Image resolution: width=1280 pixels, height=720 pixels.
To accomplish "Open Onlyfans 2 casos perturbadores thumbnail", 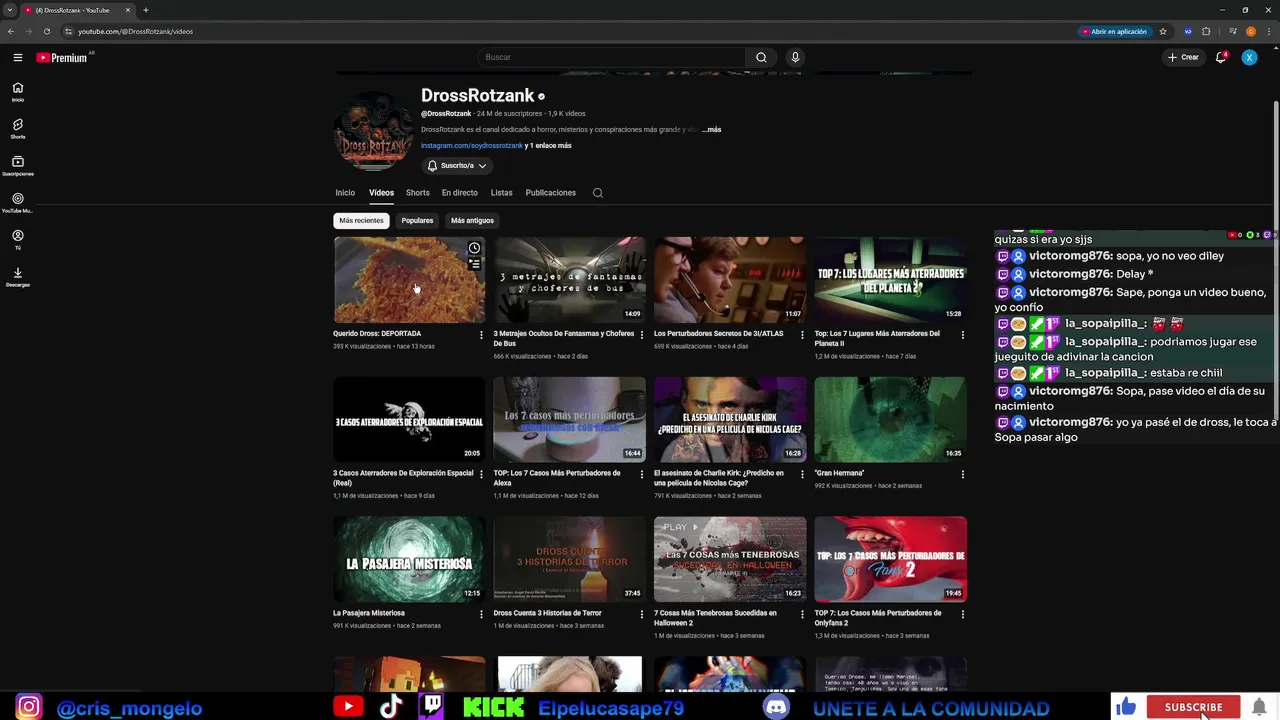I will coord(891,559).
